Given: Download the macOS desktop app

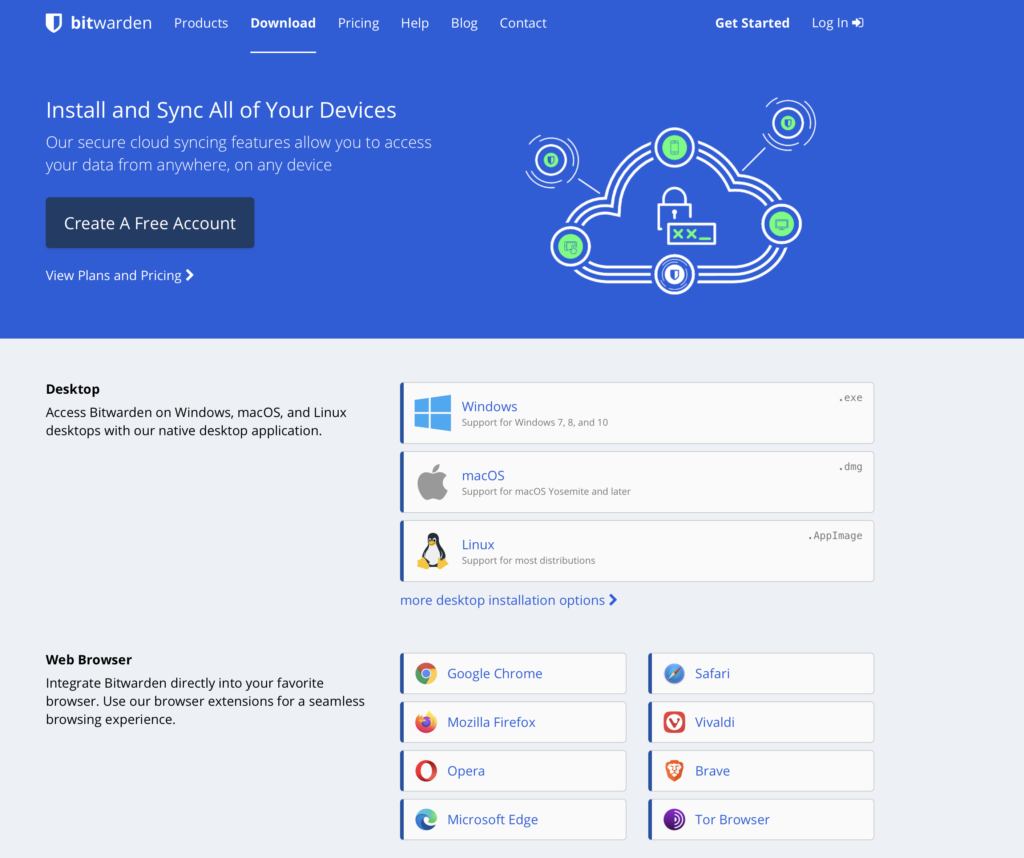Looking at the screenshot, I should click(637, 482).
